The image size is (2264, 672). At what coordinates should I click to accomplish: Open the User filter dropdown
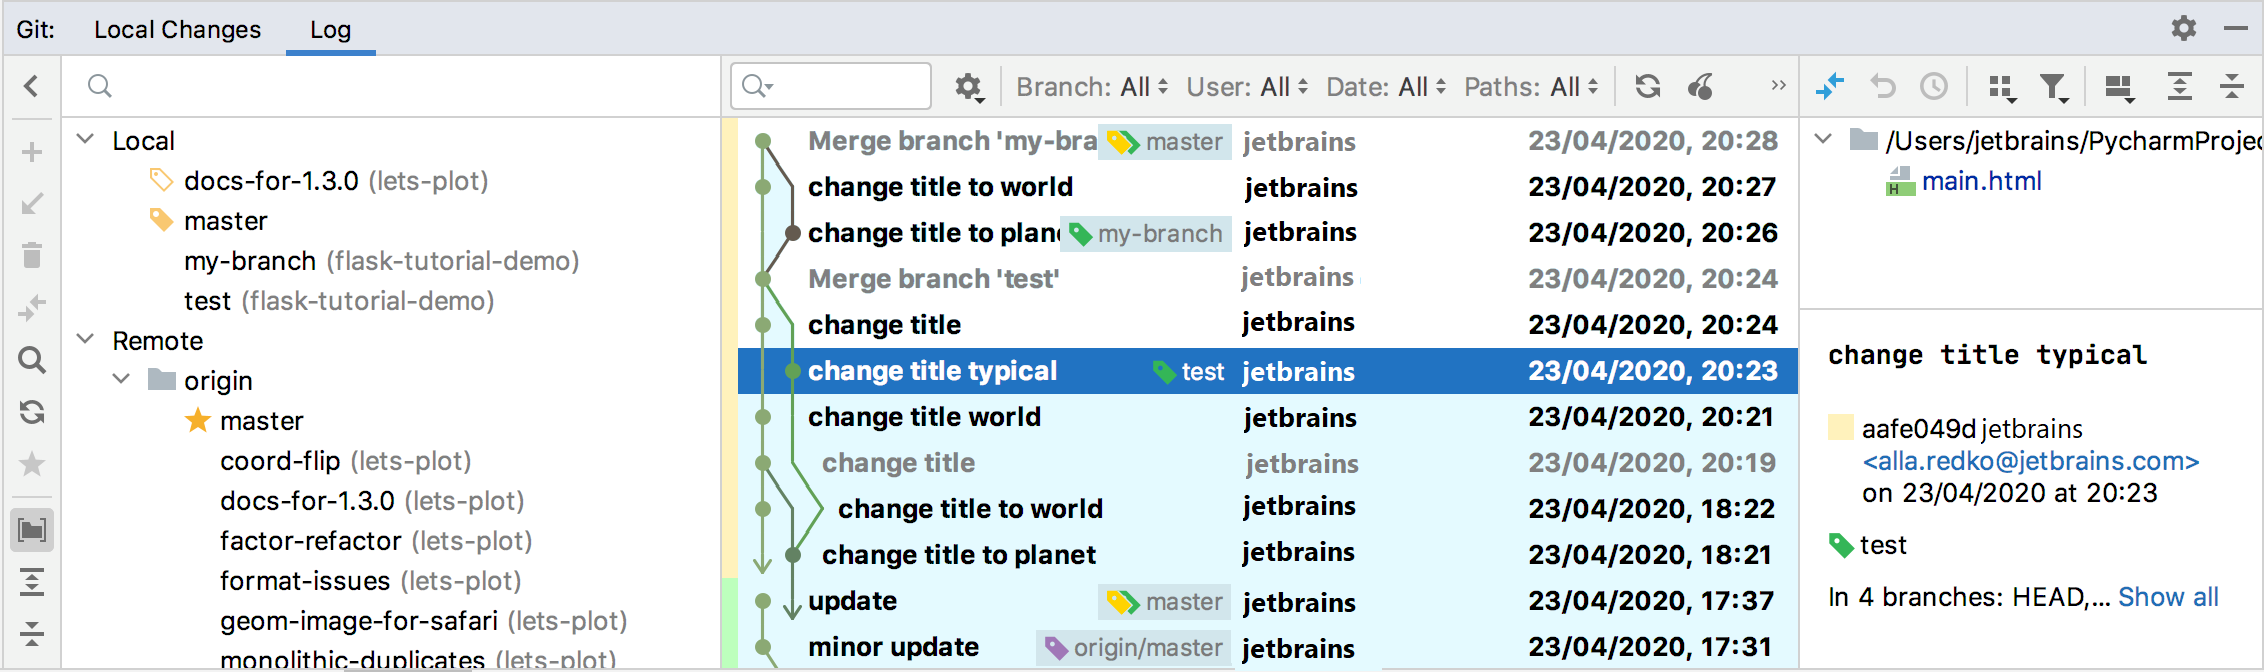[1246, 87]
